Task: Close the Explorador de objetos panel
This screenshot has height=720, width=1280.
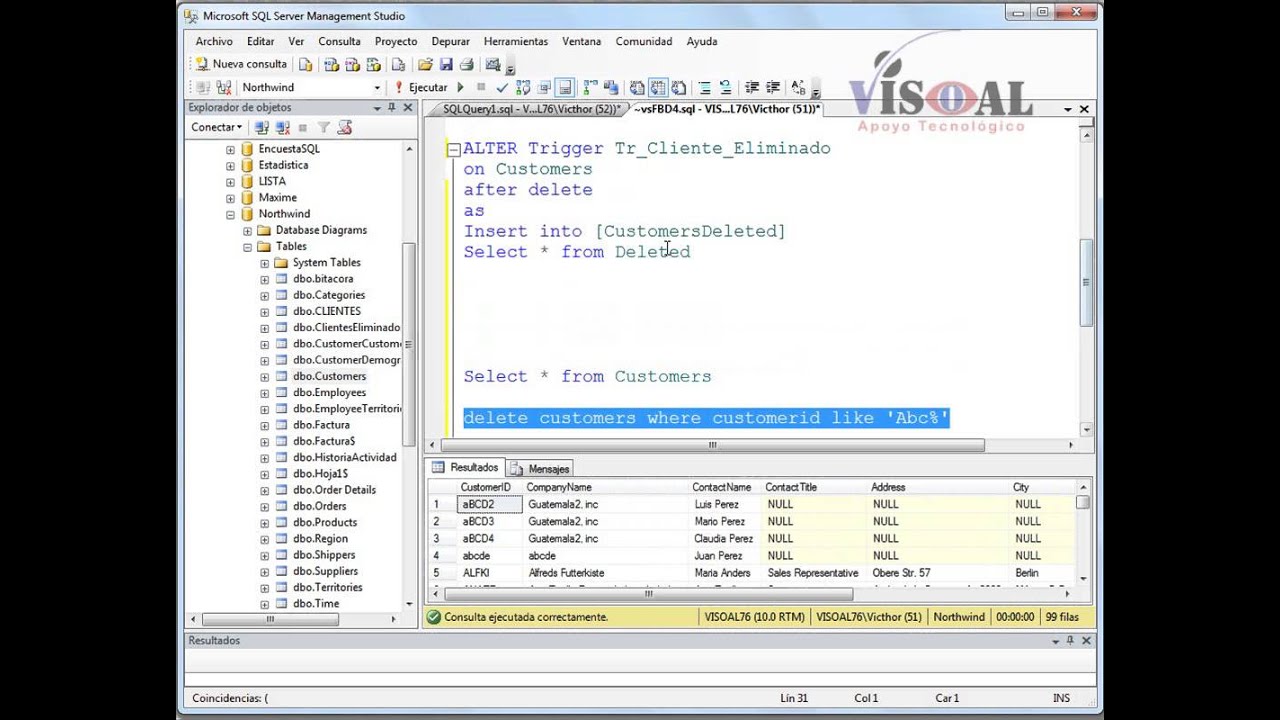Action: [x=408, y=107]
